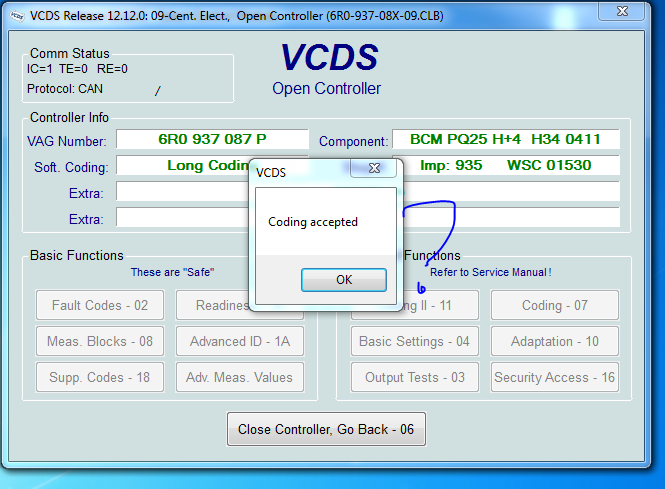Open Security Access - 16
The image size is (665, 489).
(x=555, y=377)
